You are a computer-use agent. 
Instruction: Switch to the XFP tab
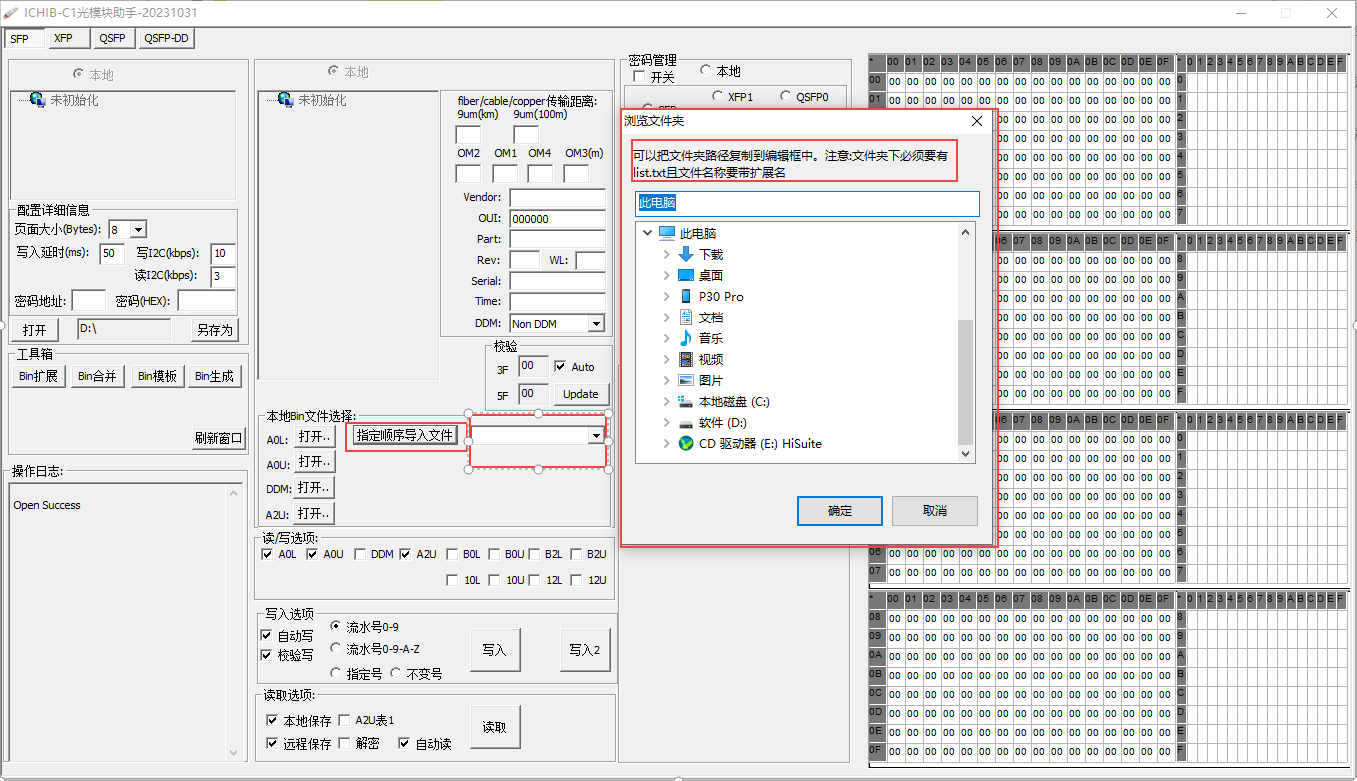[x=64, y=38]
